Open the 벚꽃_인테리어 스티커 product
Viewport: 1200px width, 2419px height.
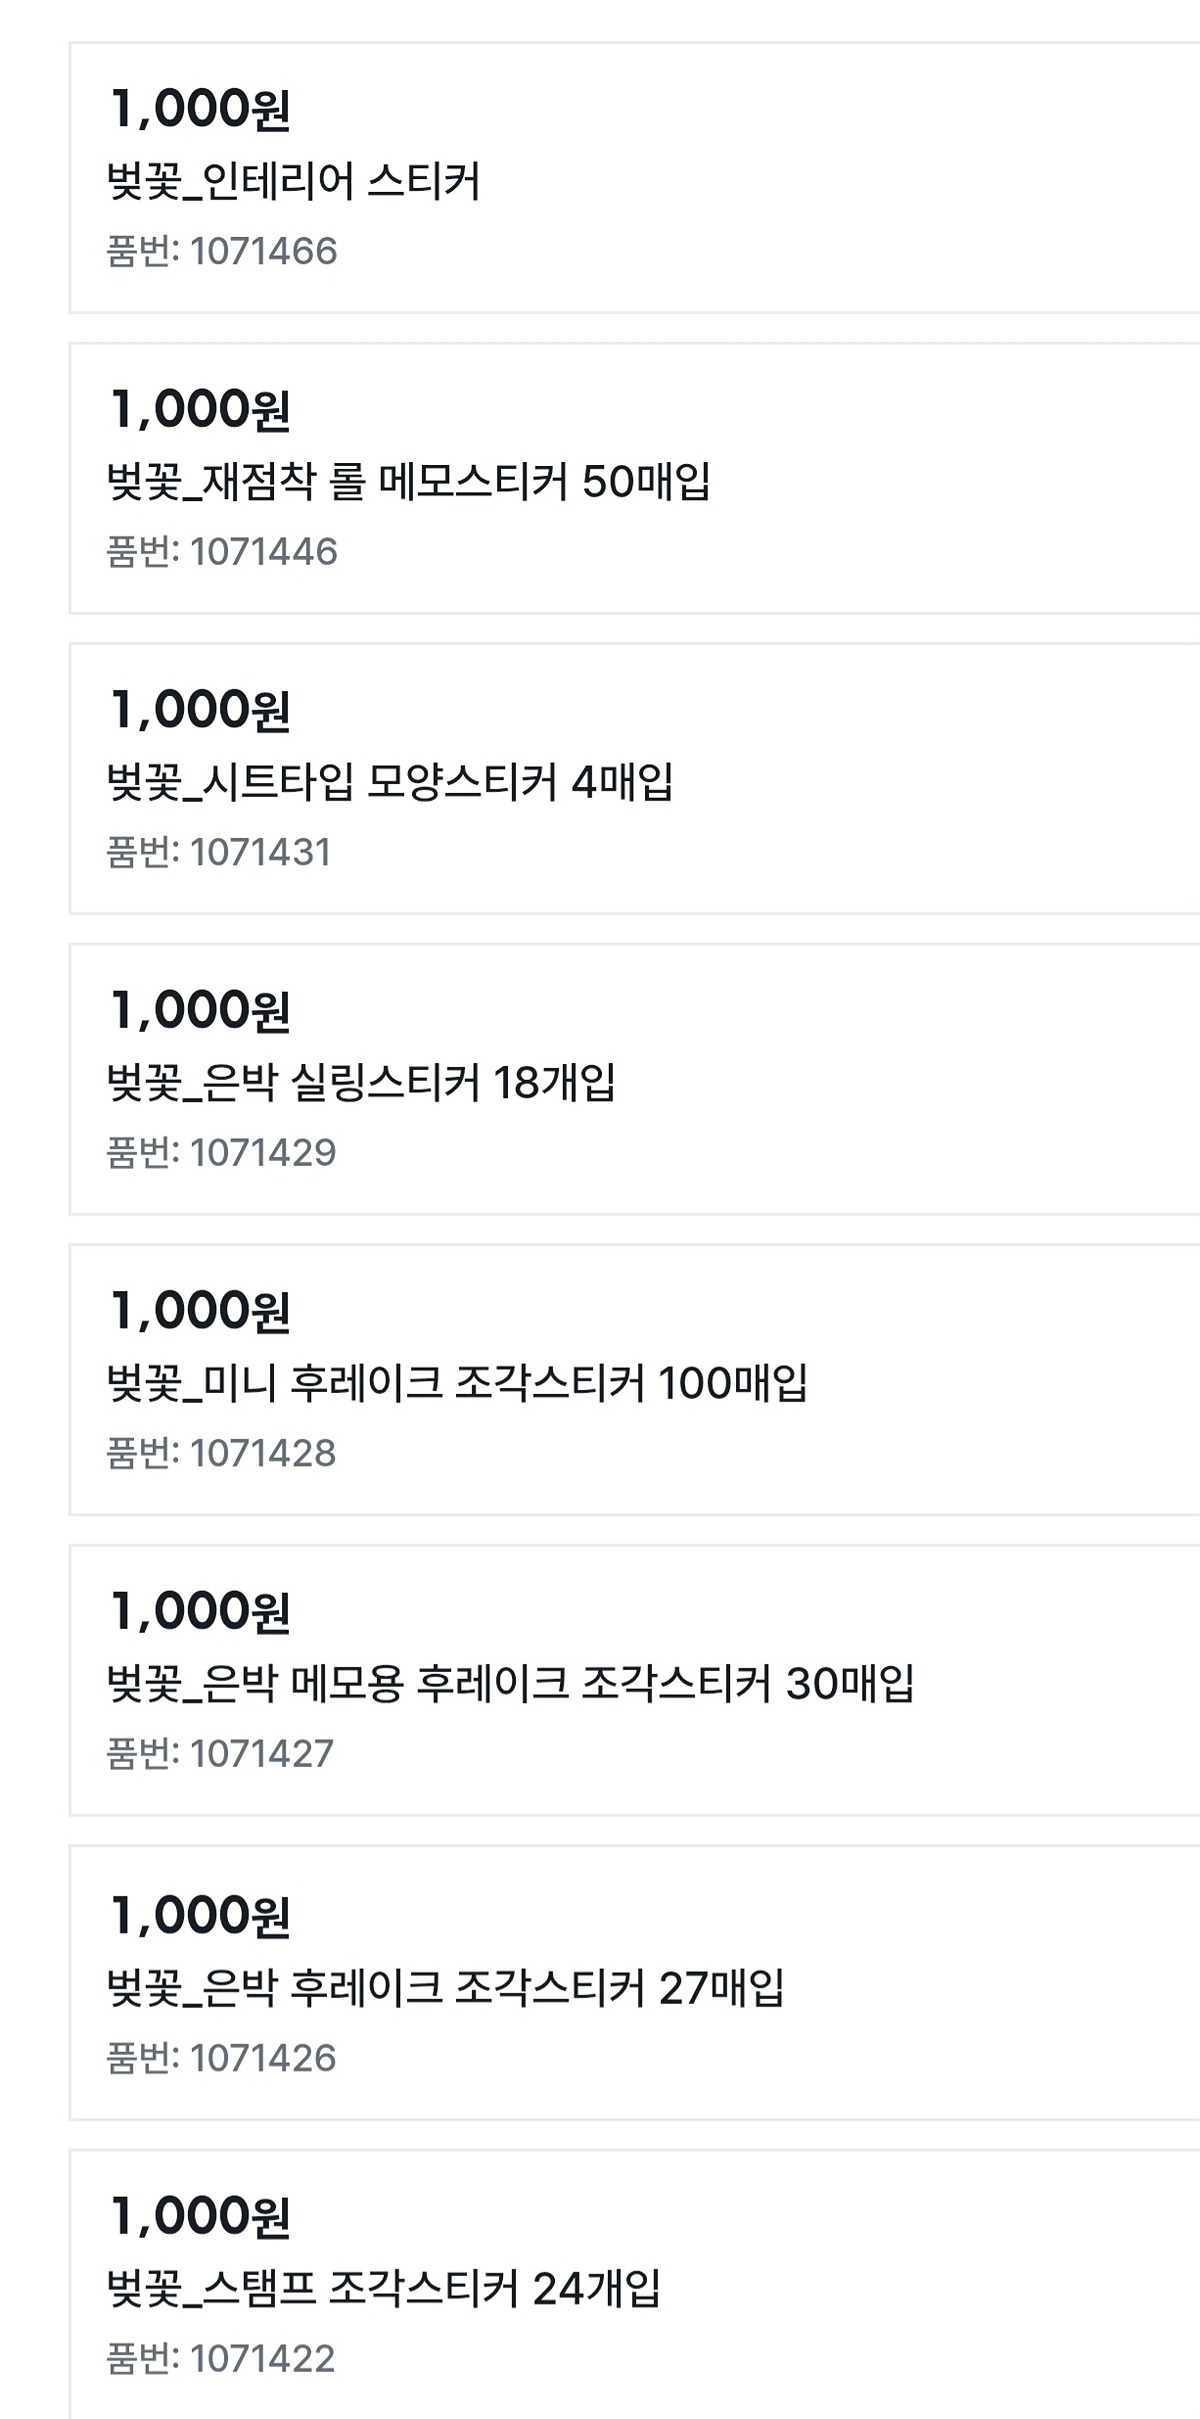pyautogui.click(x=293, y=182)
